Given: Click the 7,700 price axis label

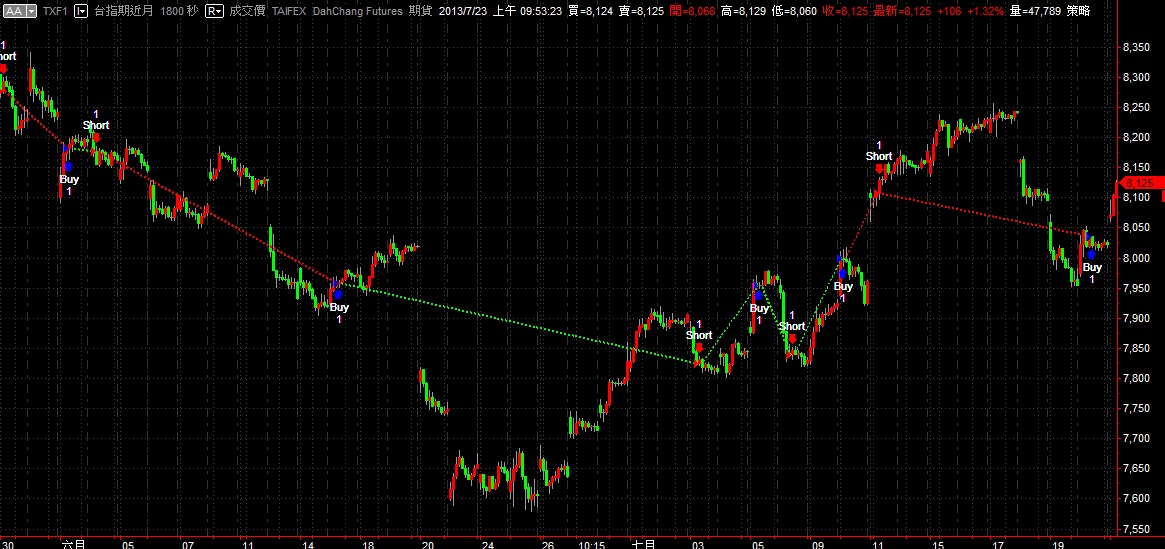Looking at the screenshot, I should pyautogui.click(x=1136, y=438).
